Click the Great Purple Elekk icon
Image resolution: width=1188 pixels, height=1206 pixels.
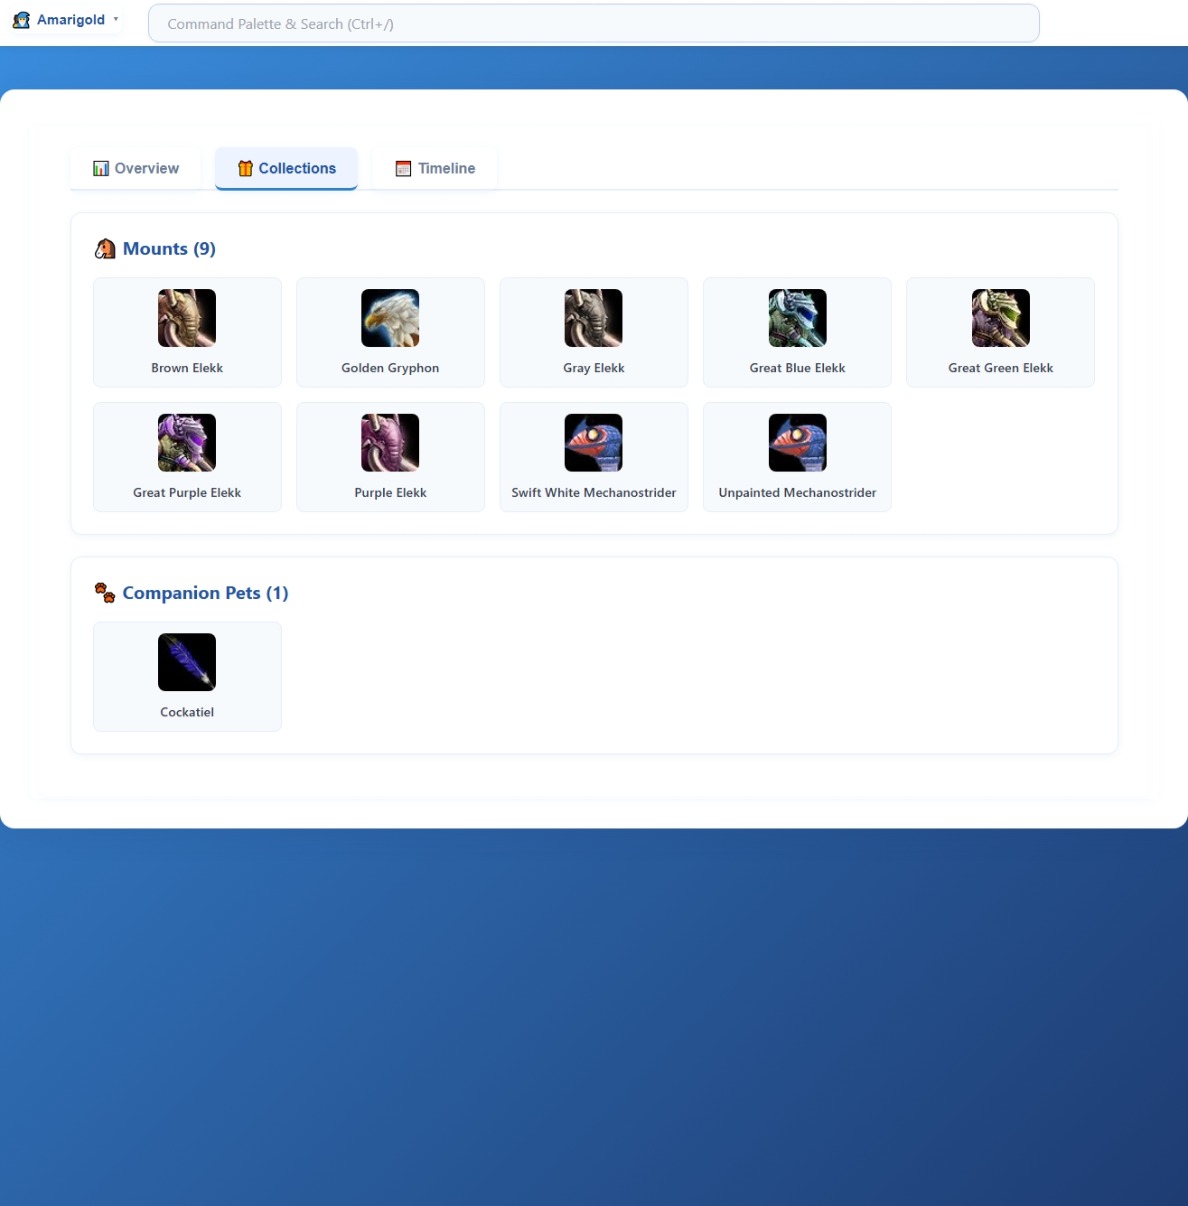pyautogui.click(x=187, y=442)
